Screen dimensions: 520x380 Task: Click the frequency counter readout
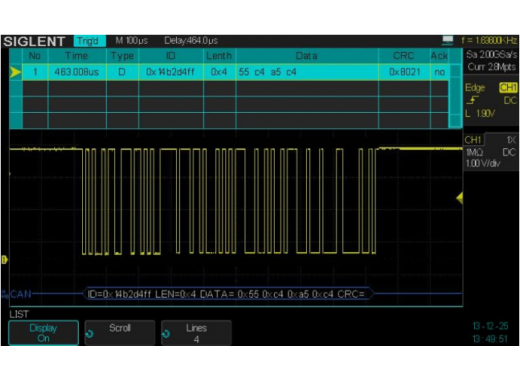point(489,40)
